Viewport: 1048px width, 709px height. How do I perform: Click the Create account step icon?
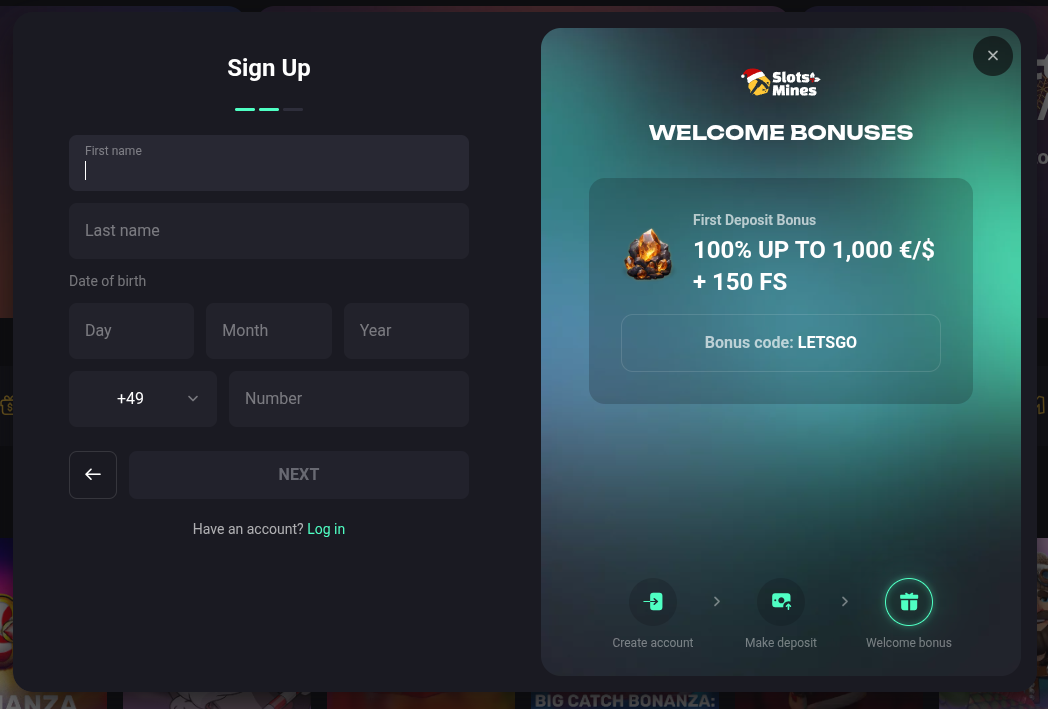click(653, 601)
